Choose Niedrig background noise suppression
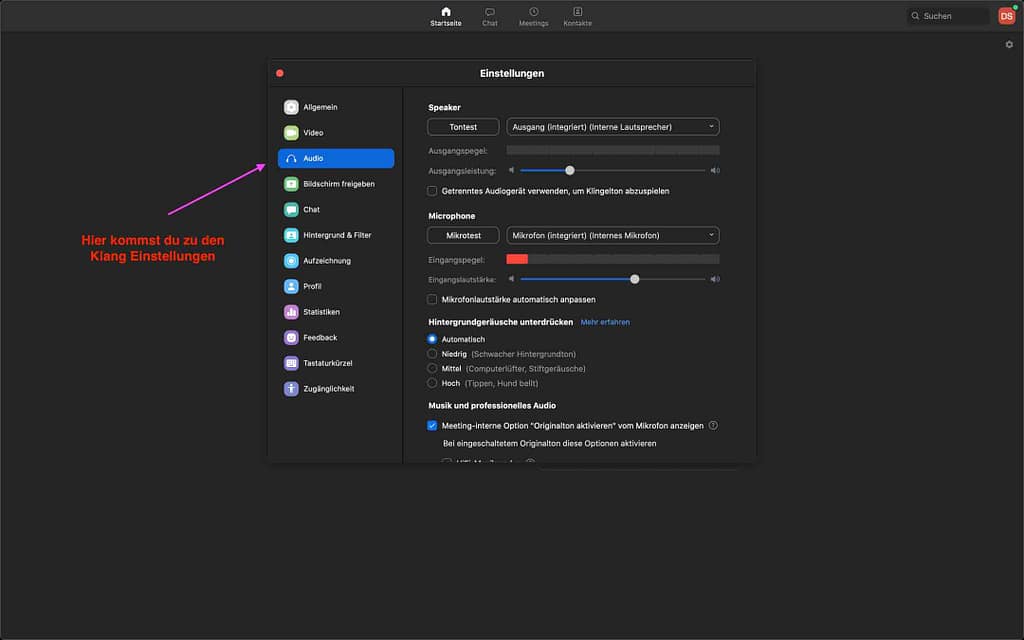Image resolution: width=1024 pixels, height=640 pixels. (x=432, y=354)
